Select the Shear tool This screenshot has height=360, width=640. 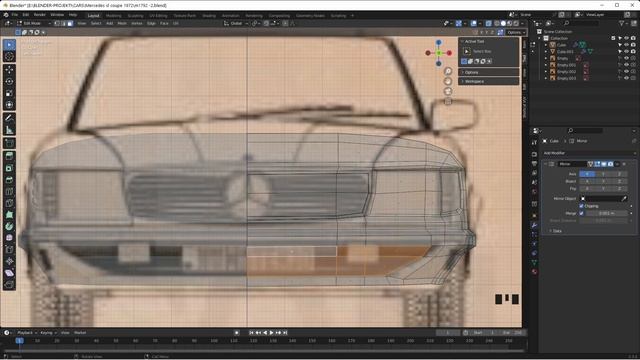[x=9, y=273]
